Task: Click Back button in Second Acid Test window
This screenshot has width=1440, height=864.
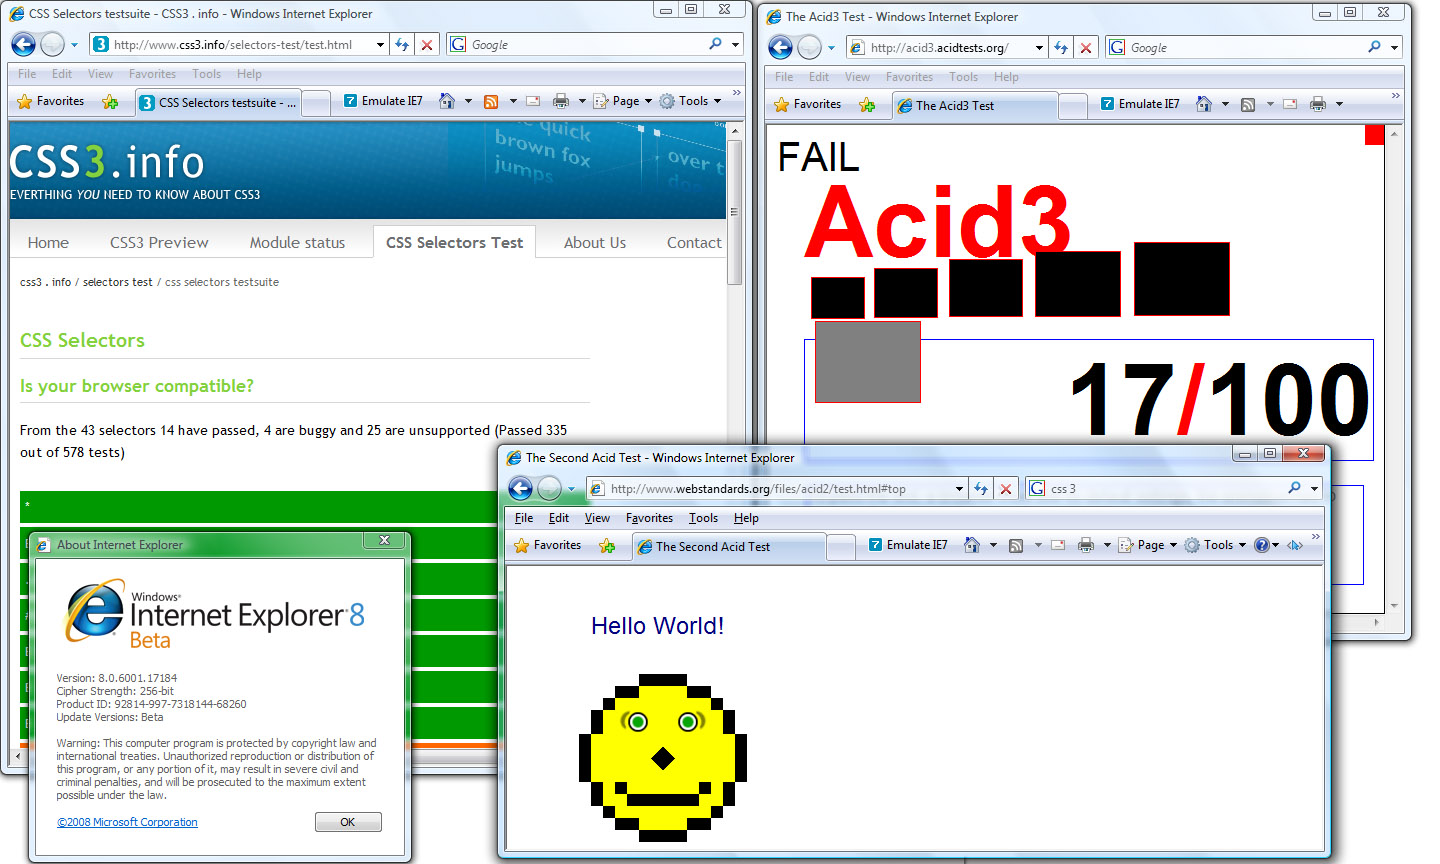Action: click(520, 488)
